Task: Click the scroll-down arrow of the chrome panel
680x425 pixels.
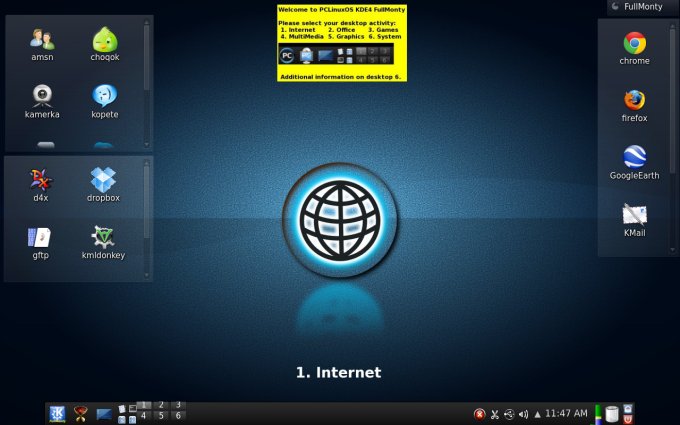Action: (673, 250)
